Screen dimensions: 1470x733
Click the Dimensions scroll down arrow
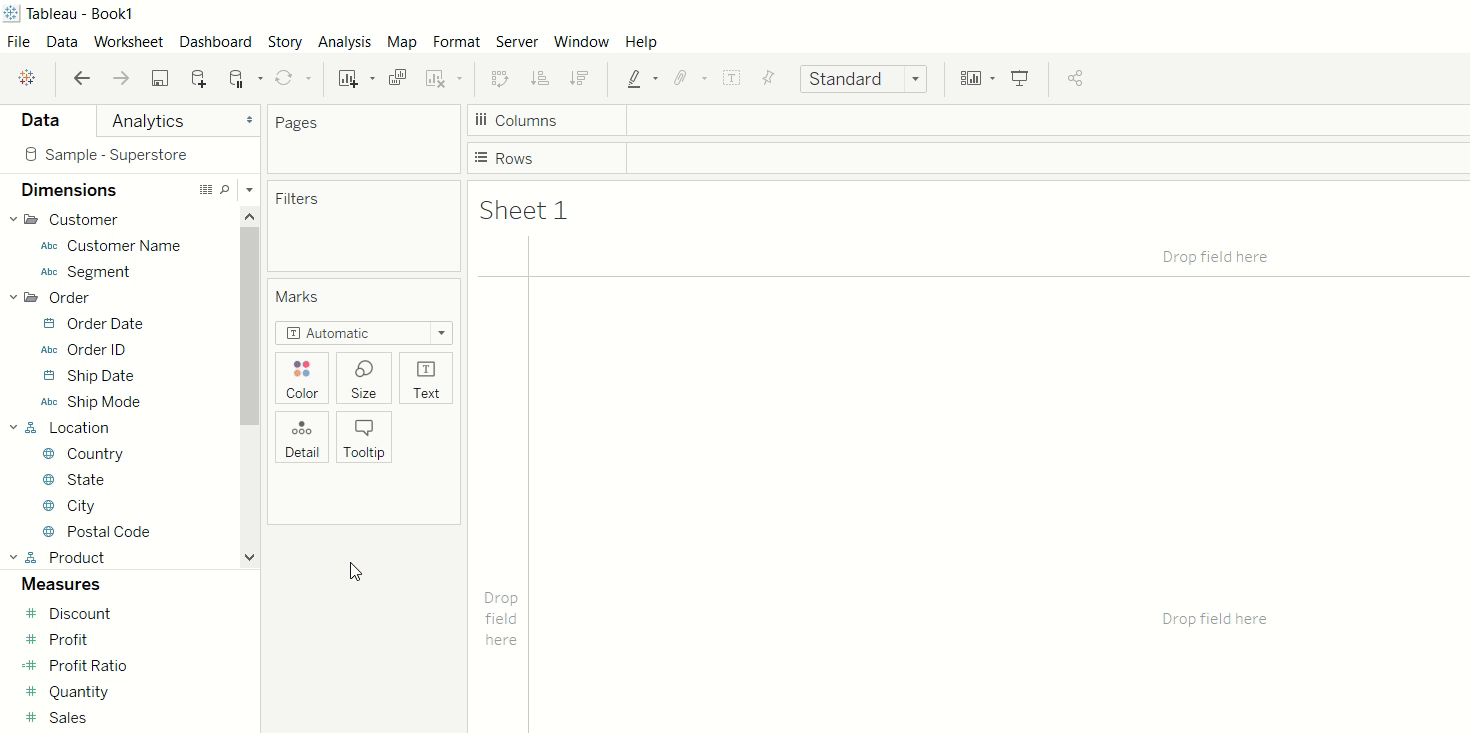pos(250,558)
